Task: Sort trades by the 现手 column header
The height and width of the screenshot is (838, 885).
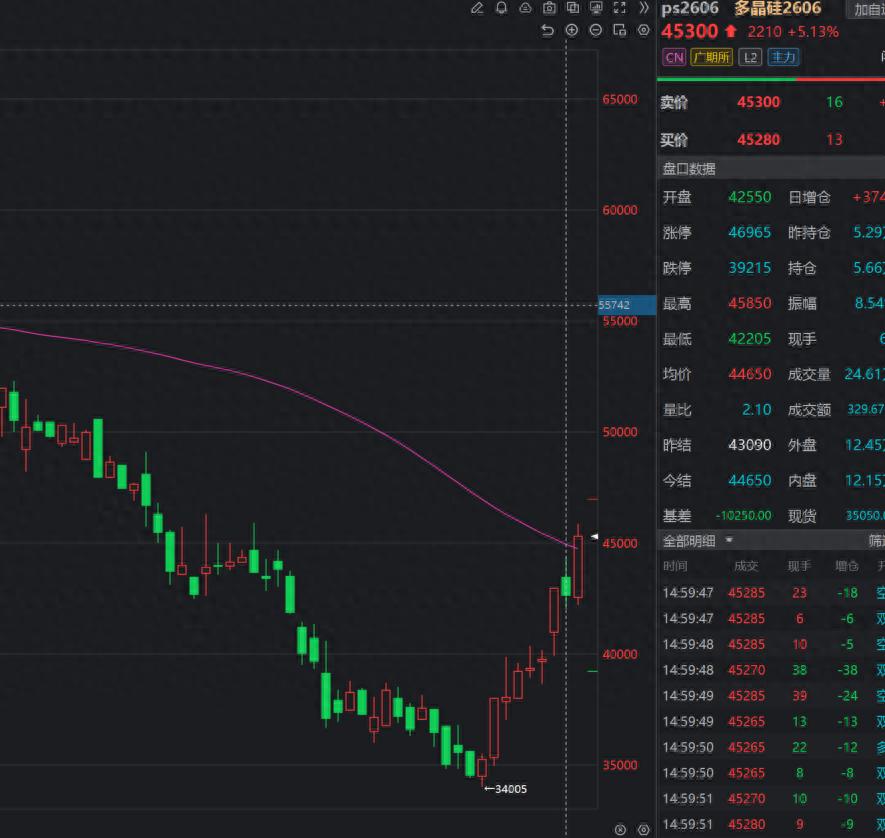Action: point(799,566)
